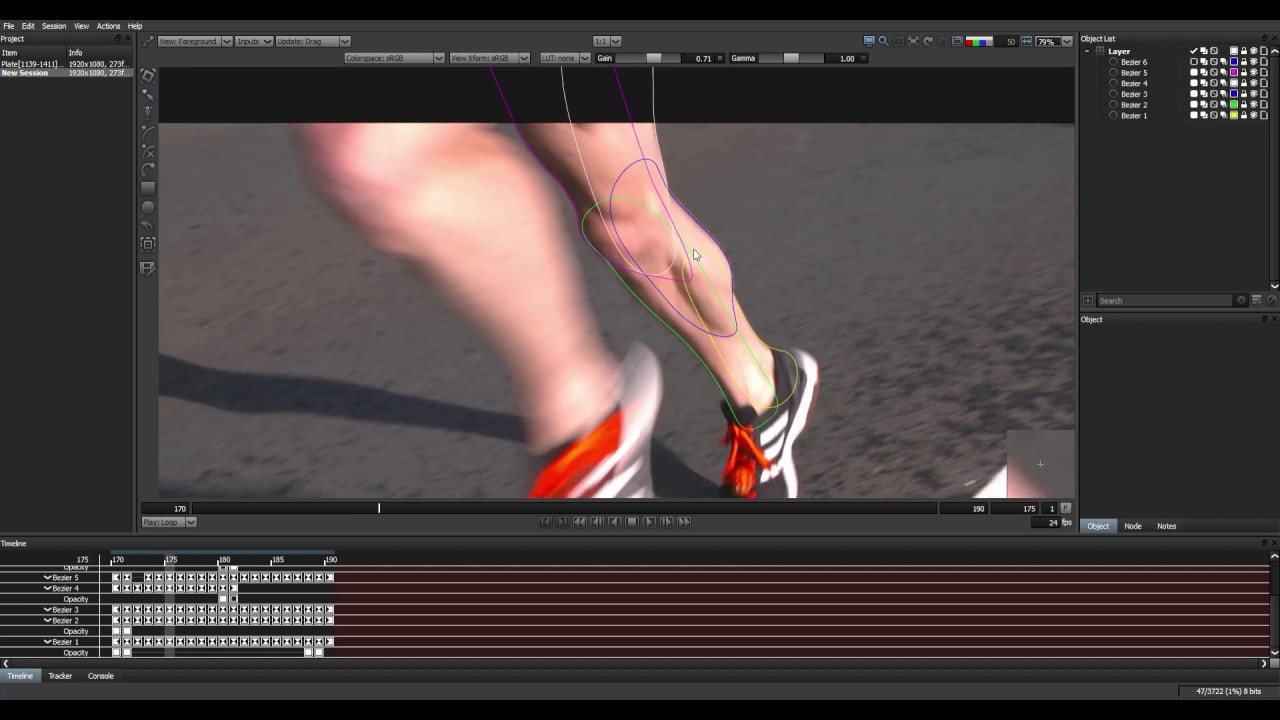The image size is (1280, 720).
Task: Open the Actions menu
Action: 108,26
